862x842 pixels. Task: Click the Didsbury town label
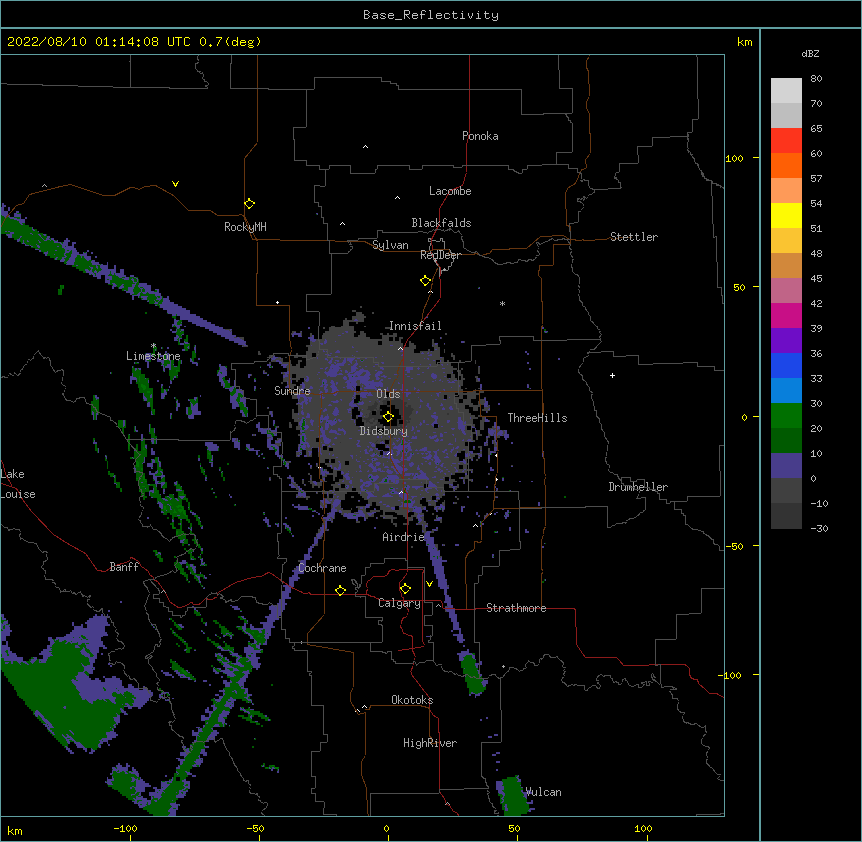click(383, 431)
